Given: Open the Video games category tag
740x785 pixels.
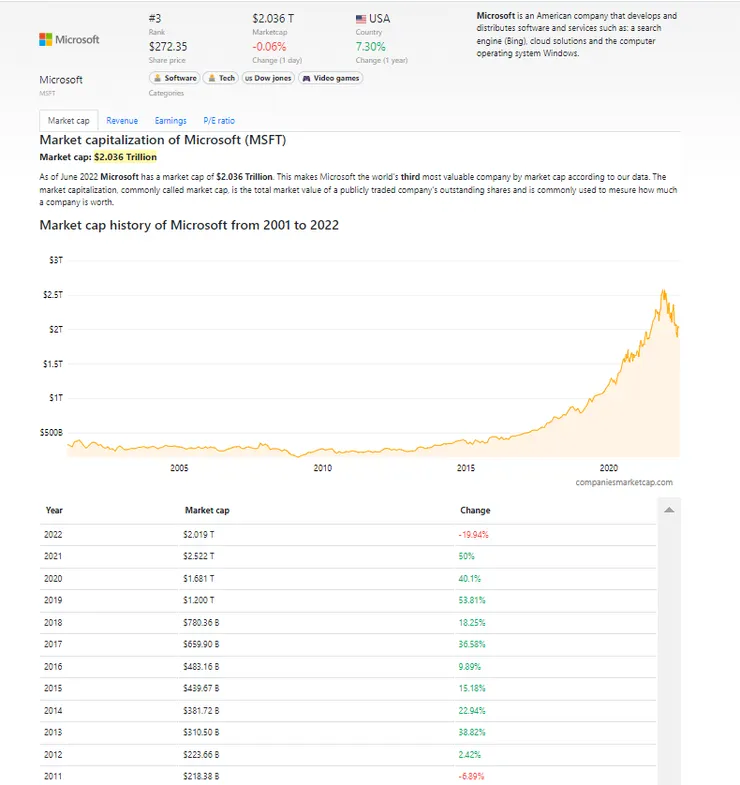Looking at the screenshot, I should (331, 78).
